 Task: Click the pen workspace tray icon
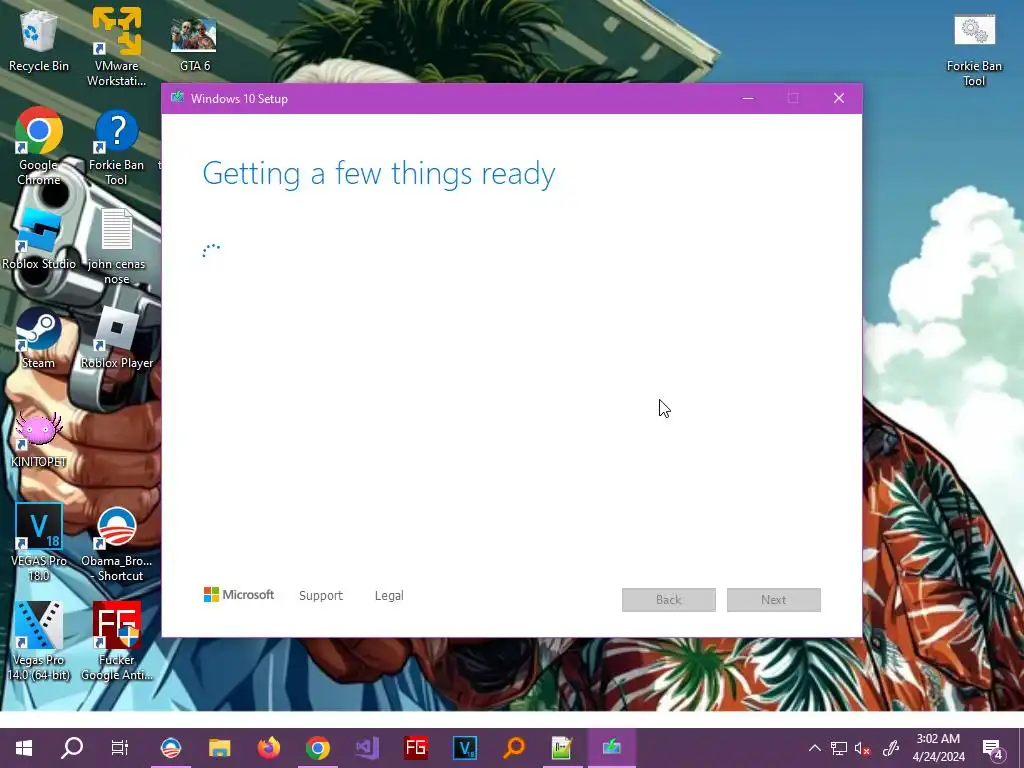[891, 748]
